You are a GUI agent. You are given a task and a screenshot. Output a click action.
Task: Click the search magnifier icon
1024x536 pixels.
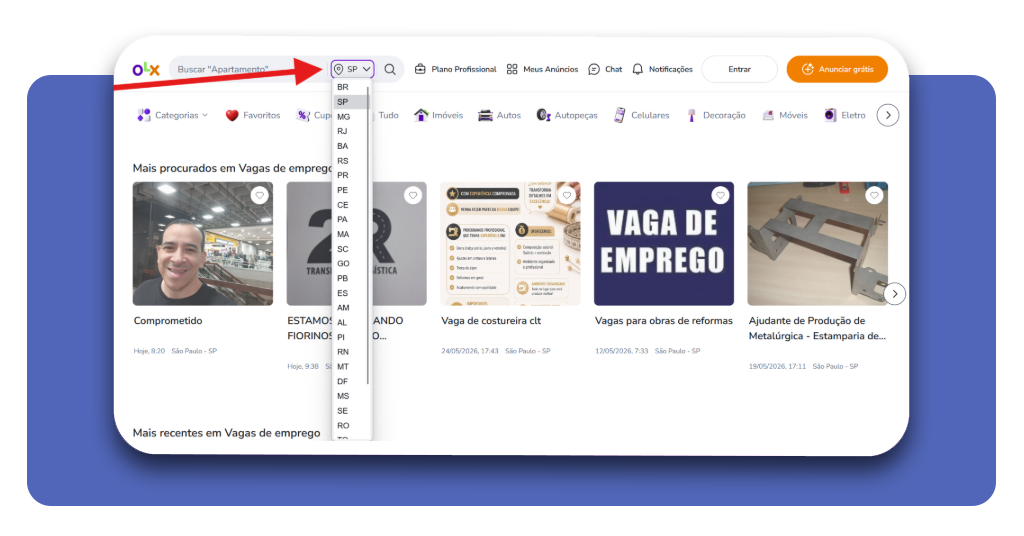pos(390,69)
